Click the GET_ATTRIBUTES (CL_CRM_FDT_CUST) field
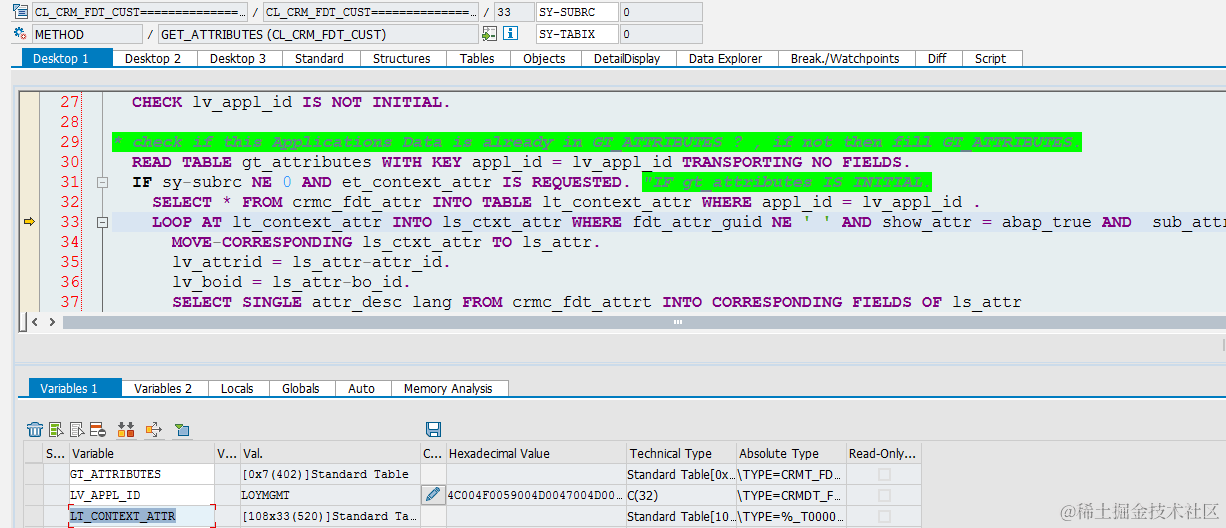Image resolution: width=1226 pixels, height=528 pixels. [x=319, y=34]
